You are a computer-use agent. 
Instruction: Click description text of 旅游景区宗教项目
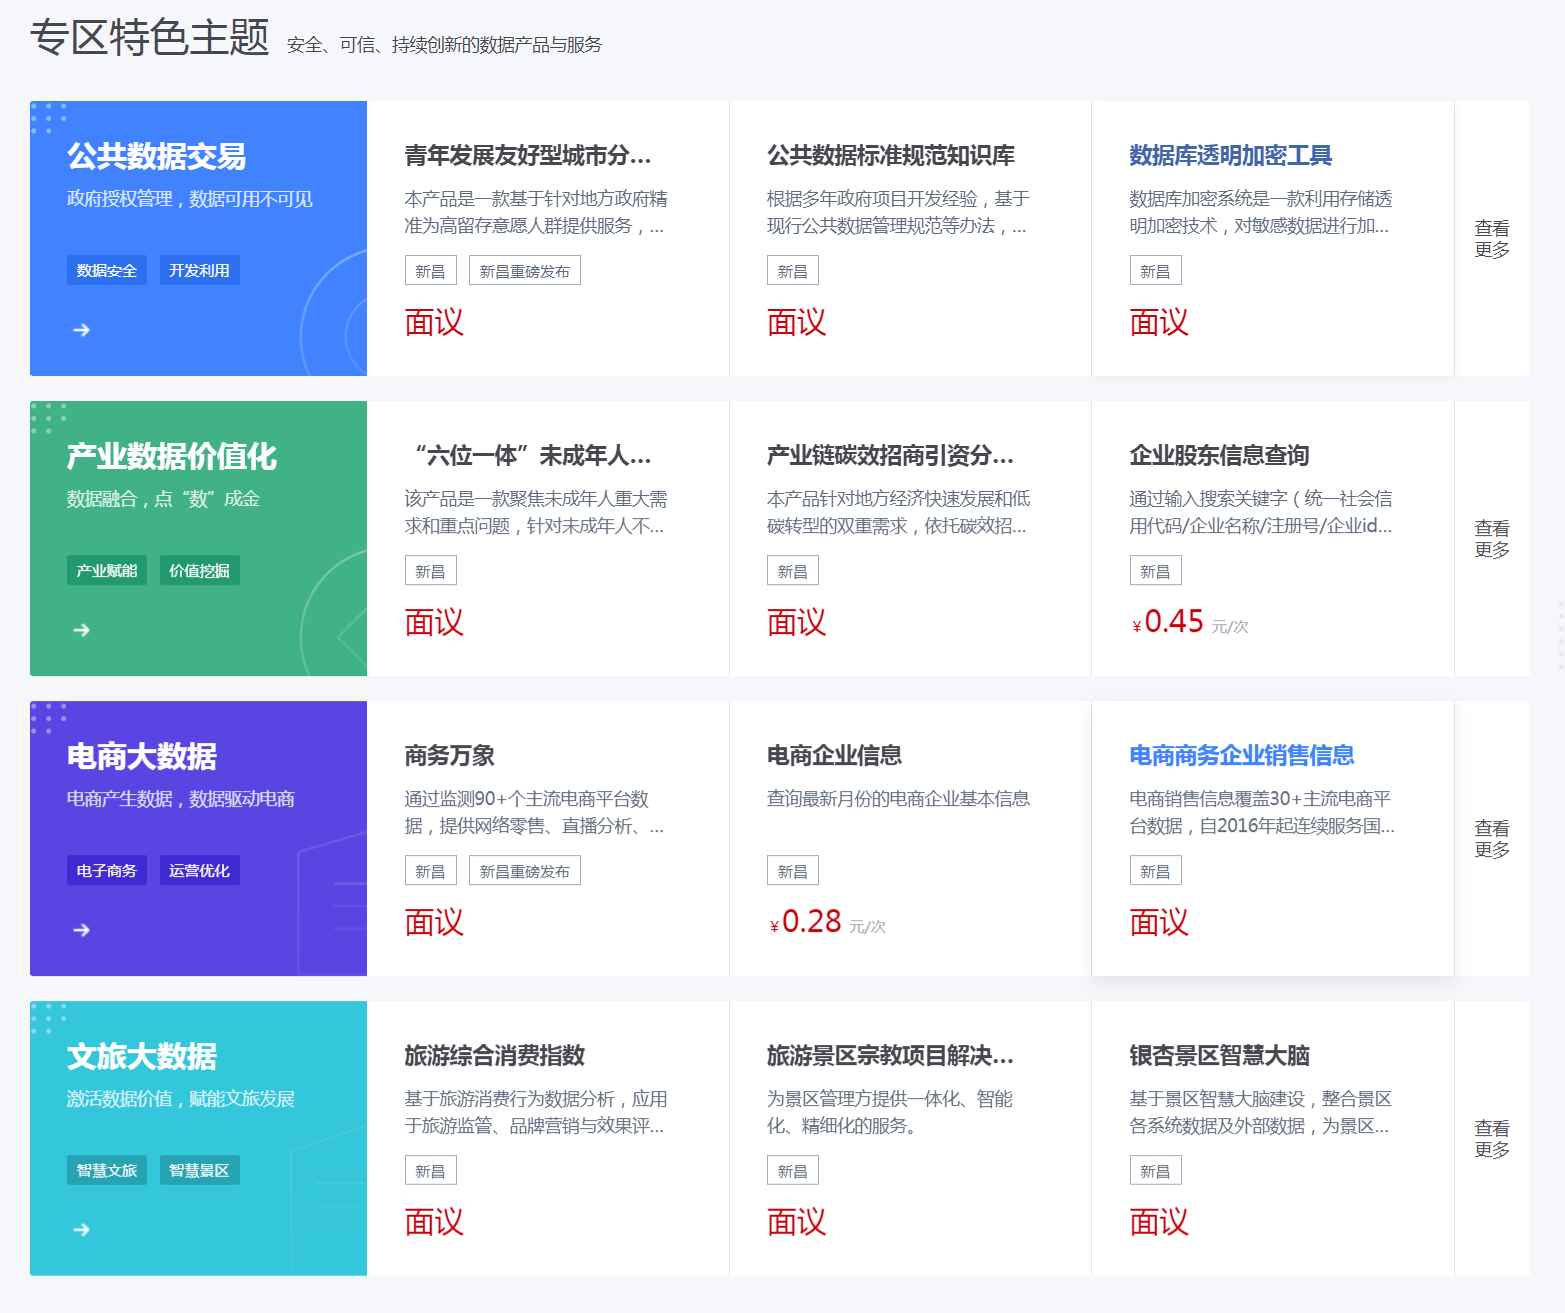coord(890,1112)
